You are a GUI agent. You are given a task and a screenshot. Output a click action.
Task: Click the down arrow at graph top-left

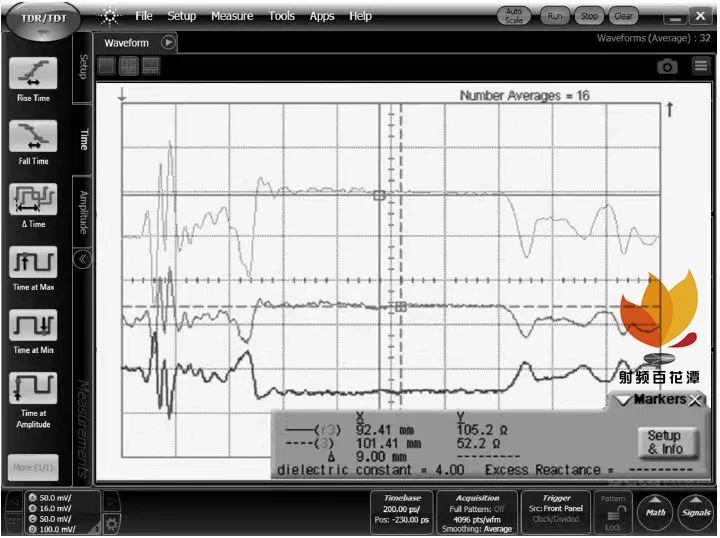[x=122, y=95]
